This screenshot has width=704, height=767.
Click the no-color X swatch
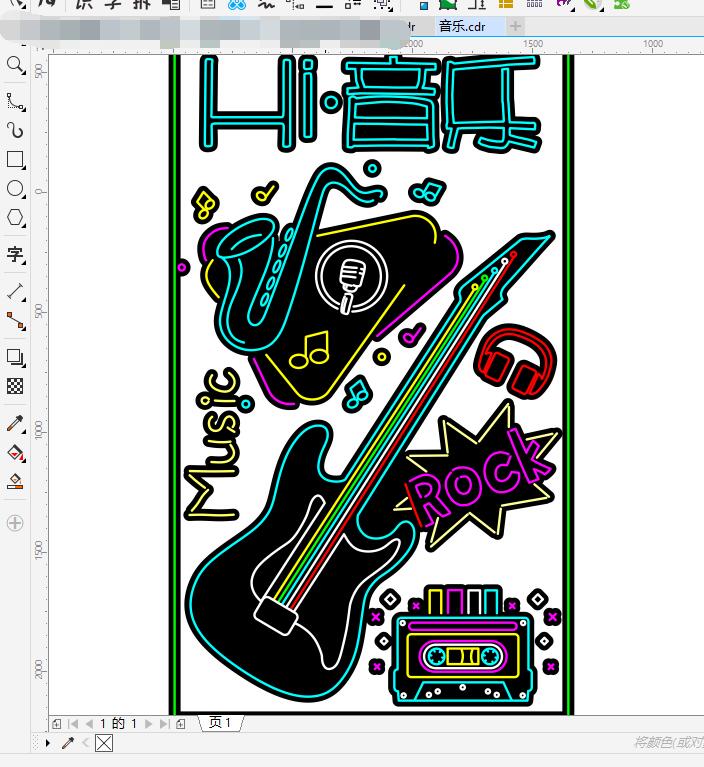(104, 743)
